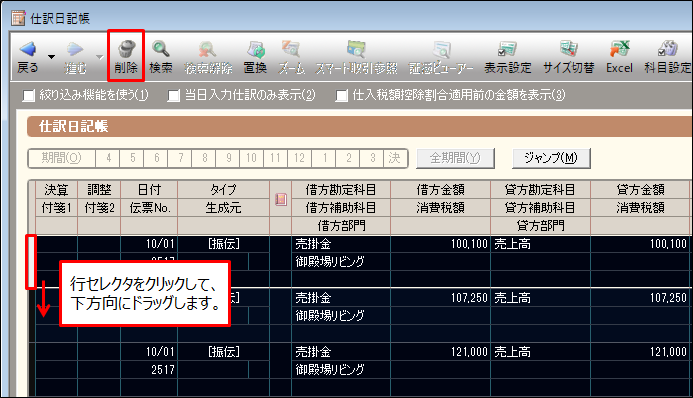The image size is (693, 398).
Task: Click the 調整 column header
Action: (99, 190)
